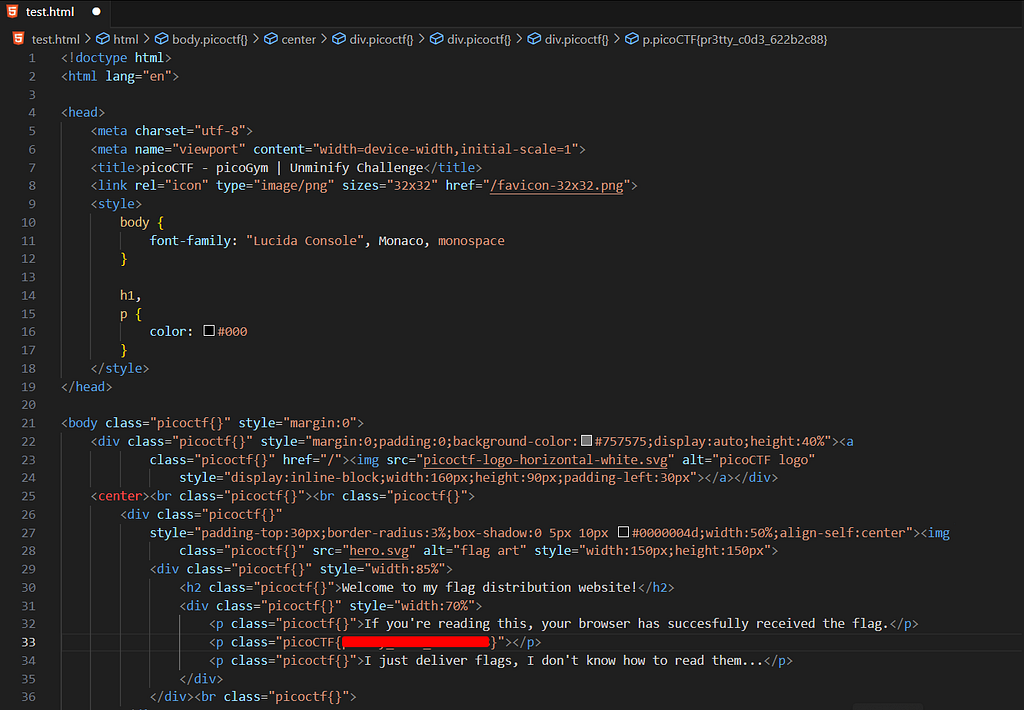Screen dimensions: 1024x710
Task: Click the HTML5 file icon on the test.html tab
Action: coord(12,12)
